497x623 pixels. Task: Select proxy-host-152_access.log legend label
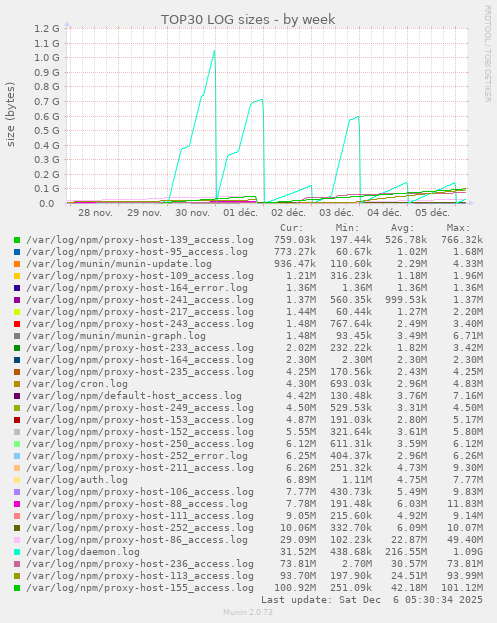pos(140,432)
